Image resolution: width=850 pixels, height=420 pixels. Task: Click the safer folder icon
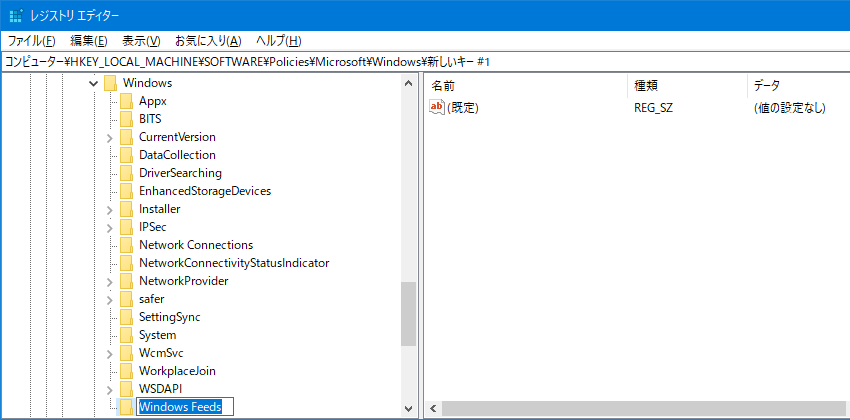click(x=126, y=299)
